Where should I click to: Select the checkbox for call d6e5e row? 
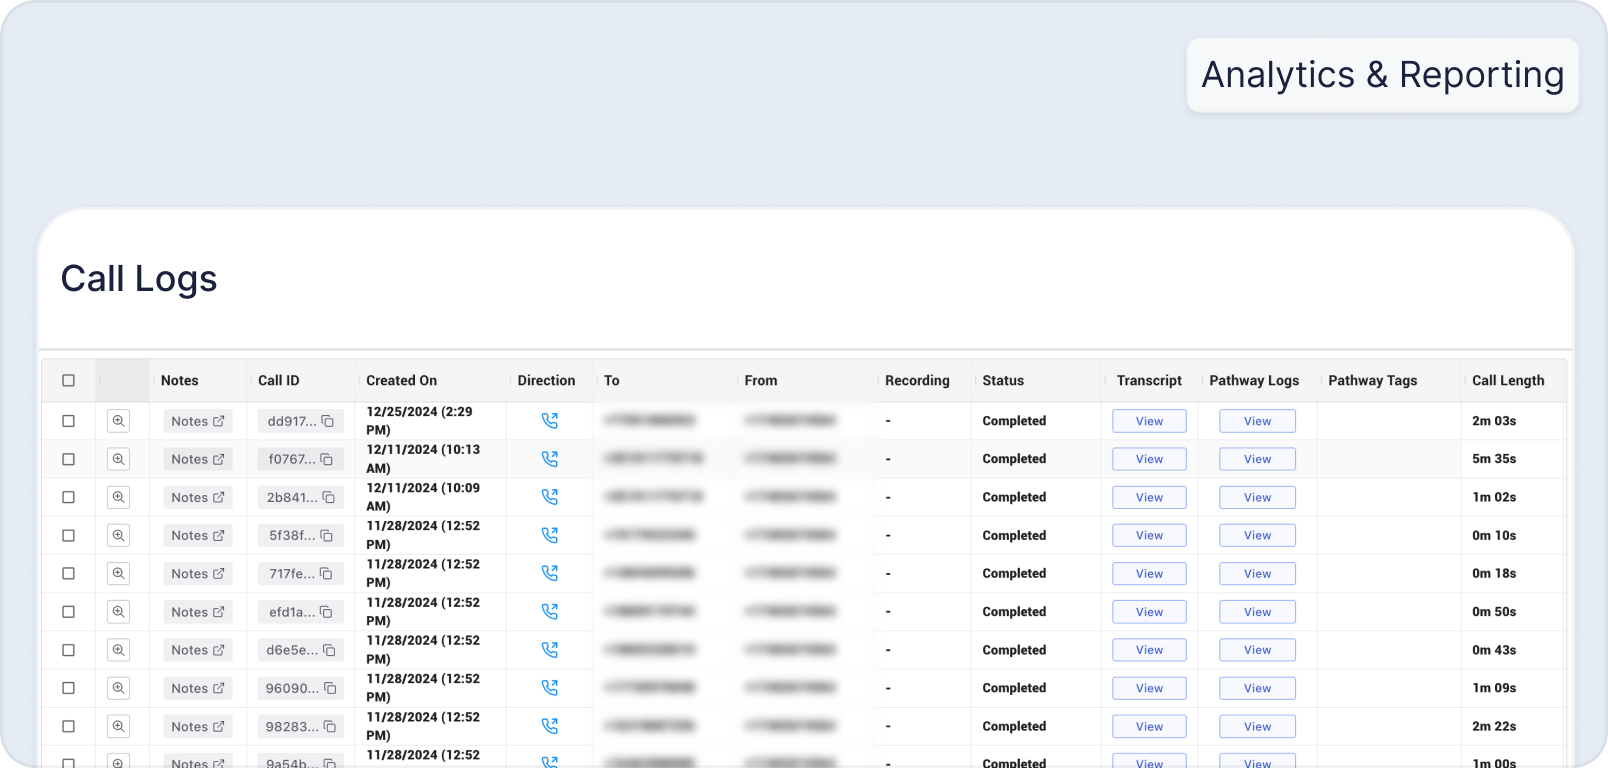click(x=69, y=650)
